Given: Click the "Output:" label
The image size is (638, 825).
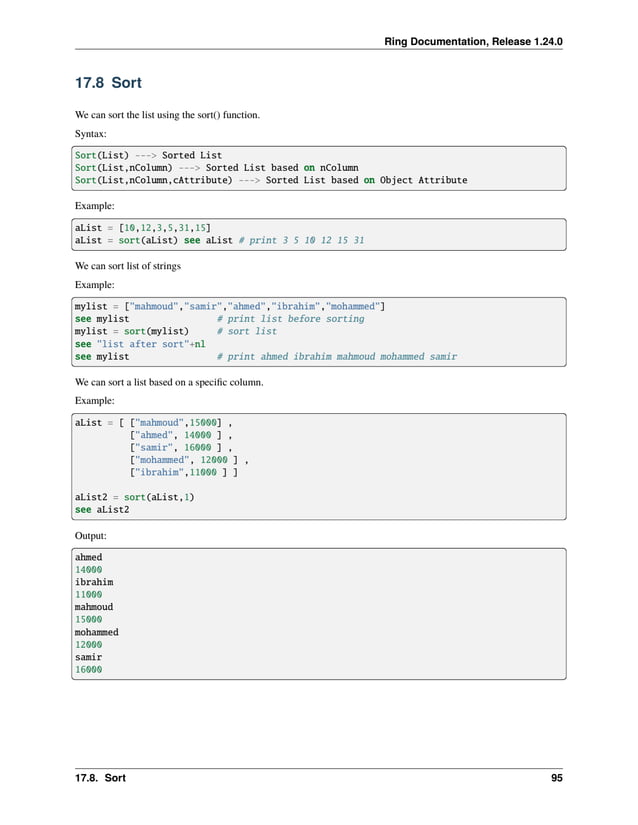Looking at the screenshot, I should point(90,536).
